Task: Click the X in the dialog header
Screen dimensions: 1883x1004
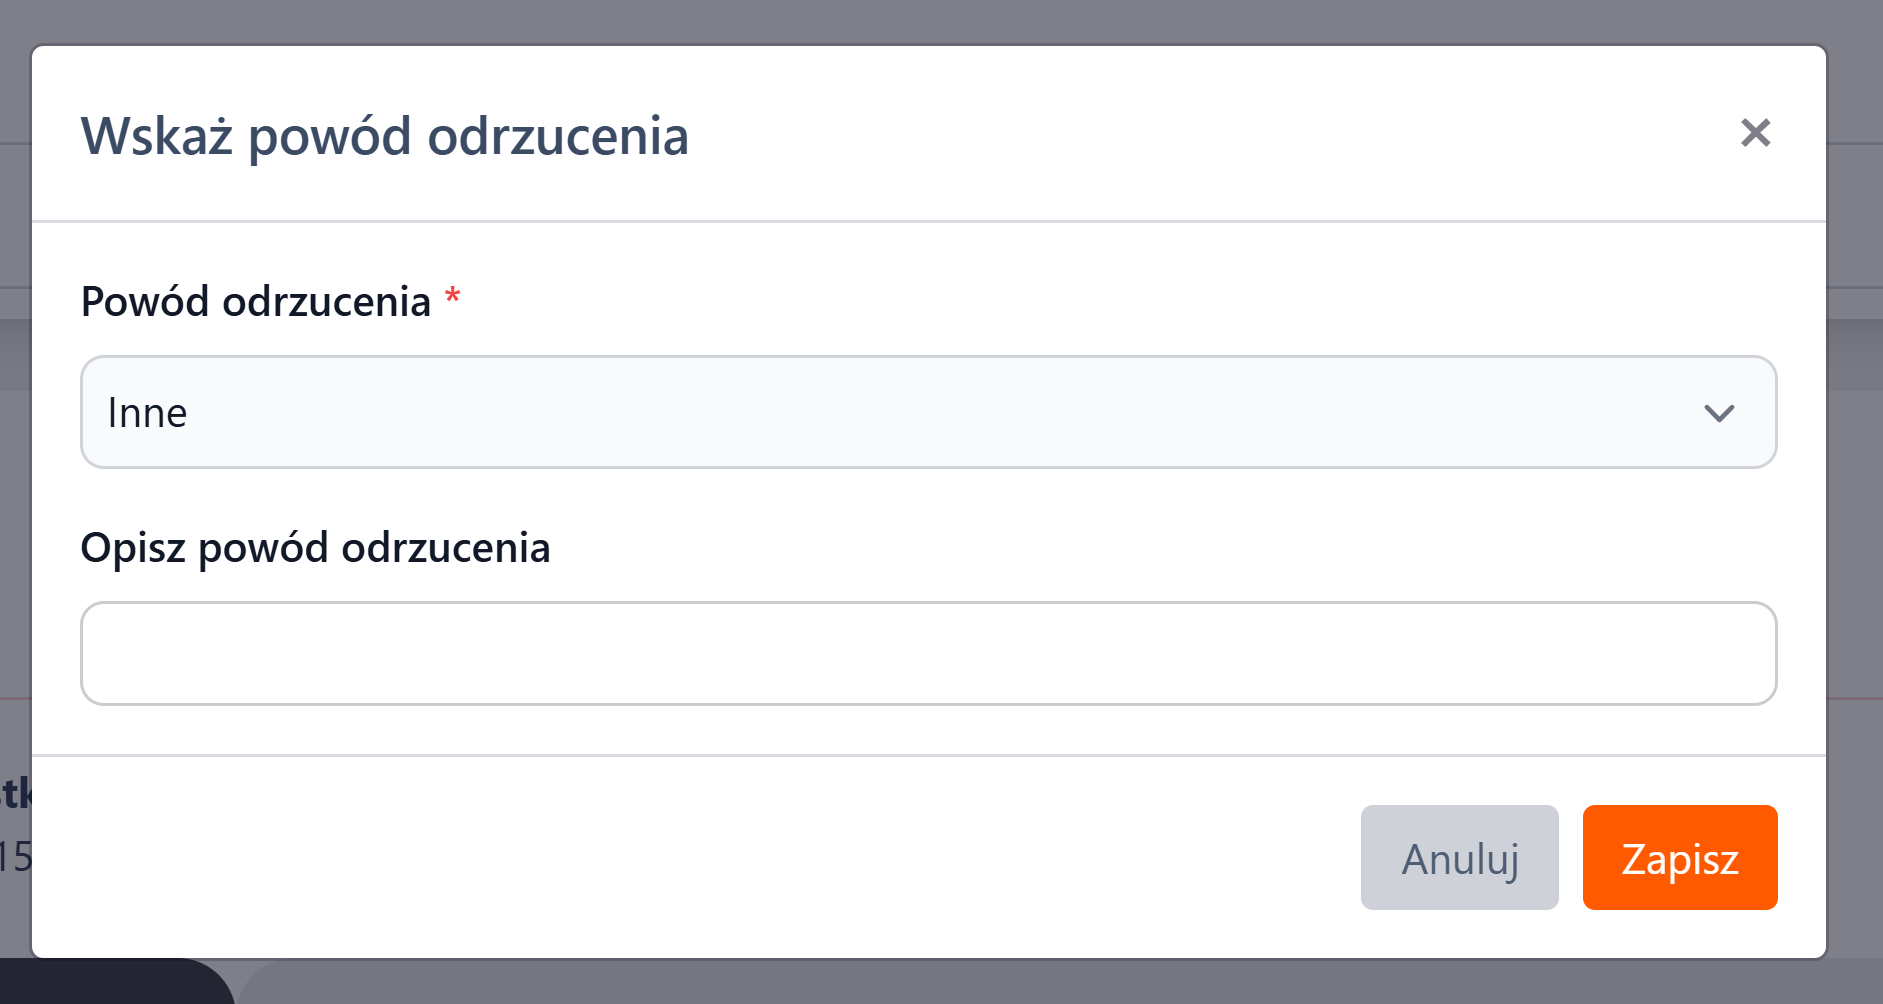Action: click(1755, 133)
